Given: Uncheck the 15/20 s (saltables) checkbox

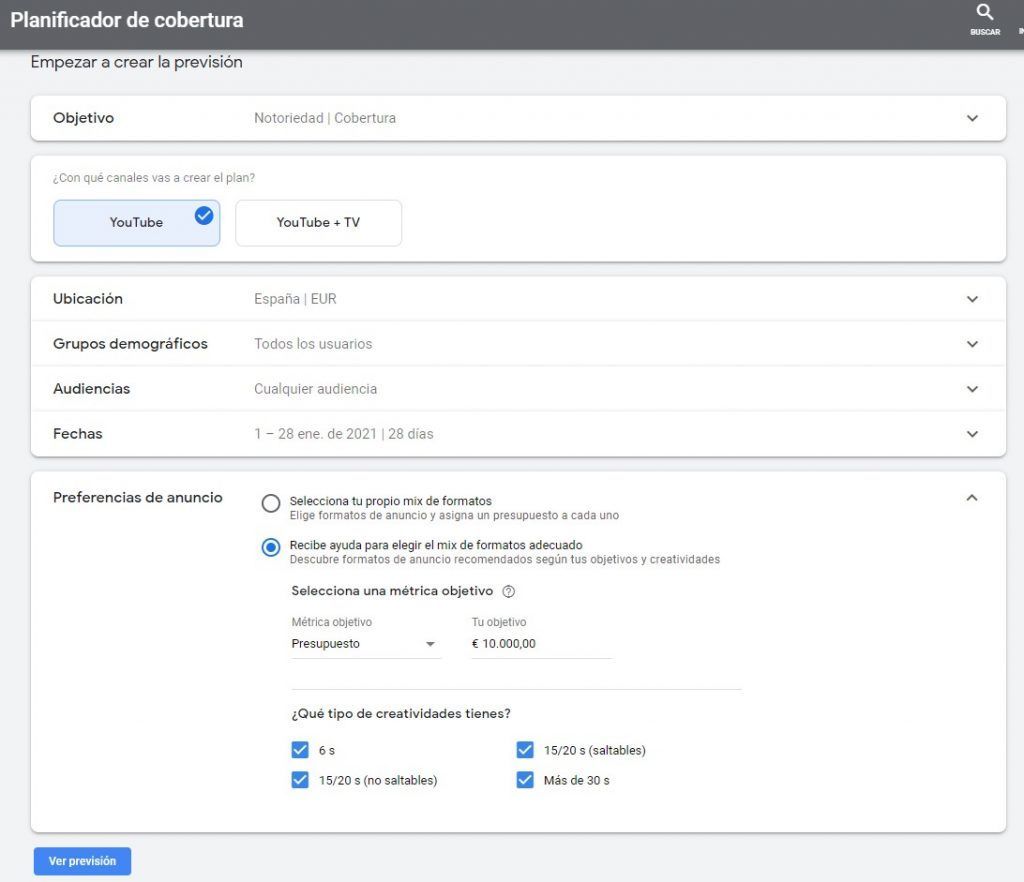Looking at the screenshot, I should tap(525, 750).
